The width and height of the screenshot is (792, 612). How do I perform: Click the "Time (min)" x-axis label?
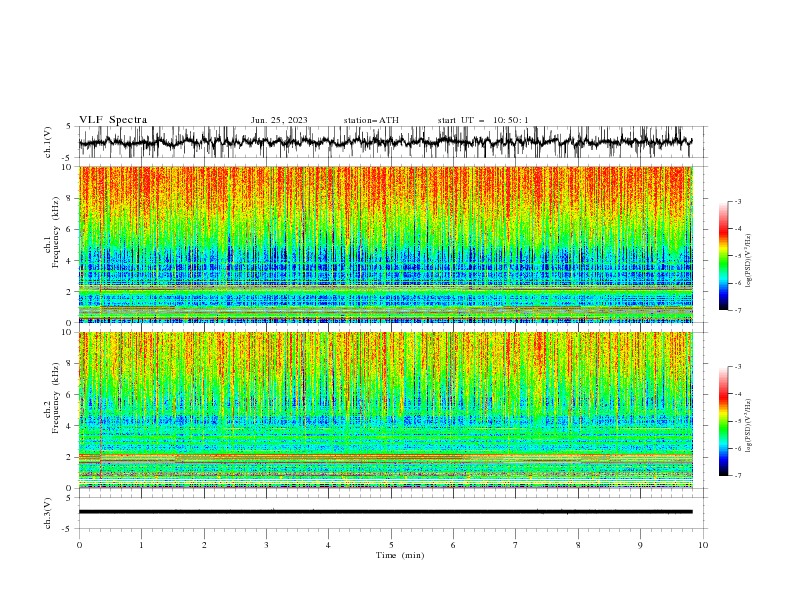click(x=400, y=555)
